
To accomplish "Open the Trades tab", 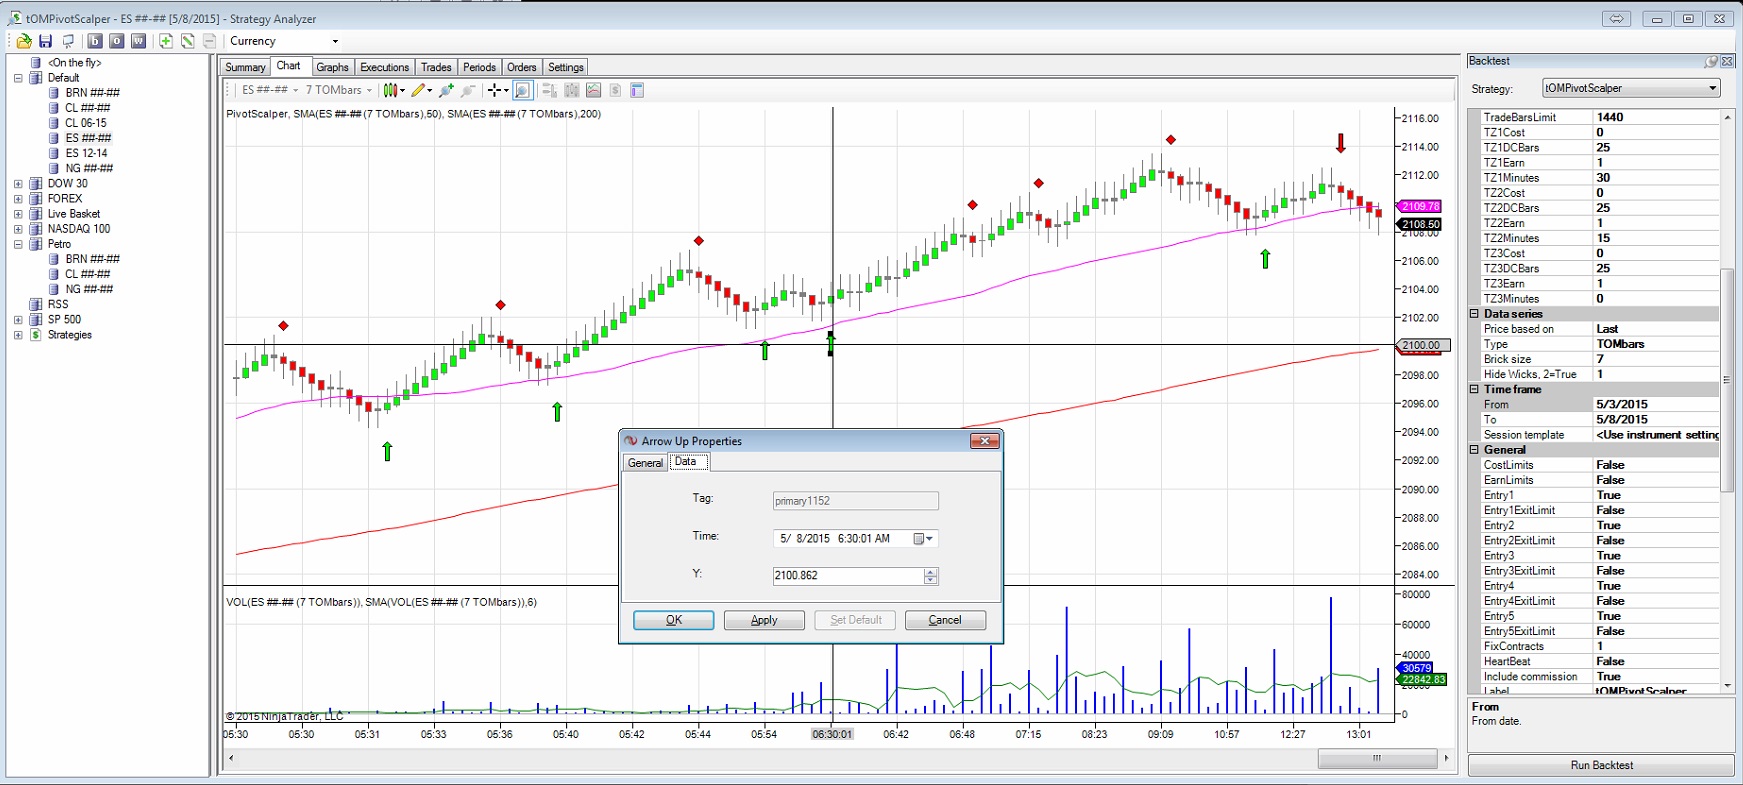I will click(x=436, y=67).
